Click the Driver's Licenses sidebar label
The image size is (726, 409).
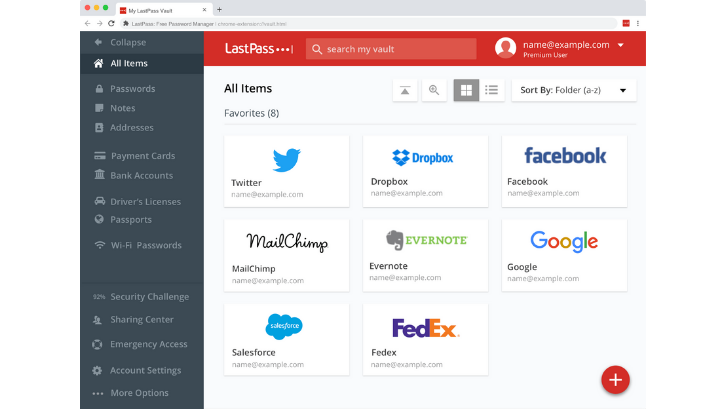click(x=145, y=201)
